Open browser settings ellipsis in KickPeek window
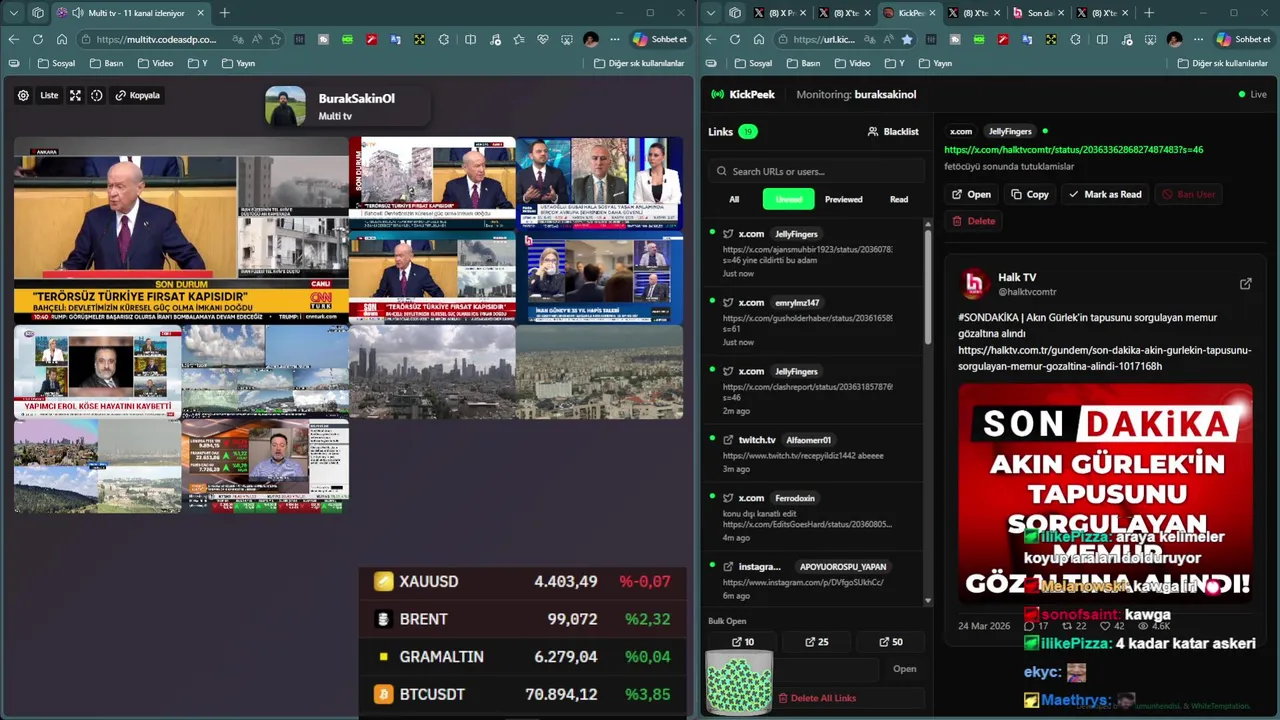Screen dimensions: 1280x720 click(1199, 39)
